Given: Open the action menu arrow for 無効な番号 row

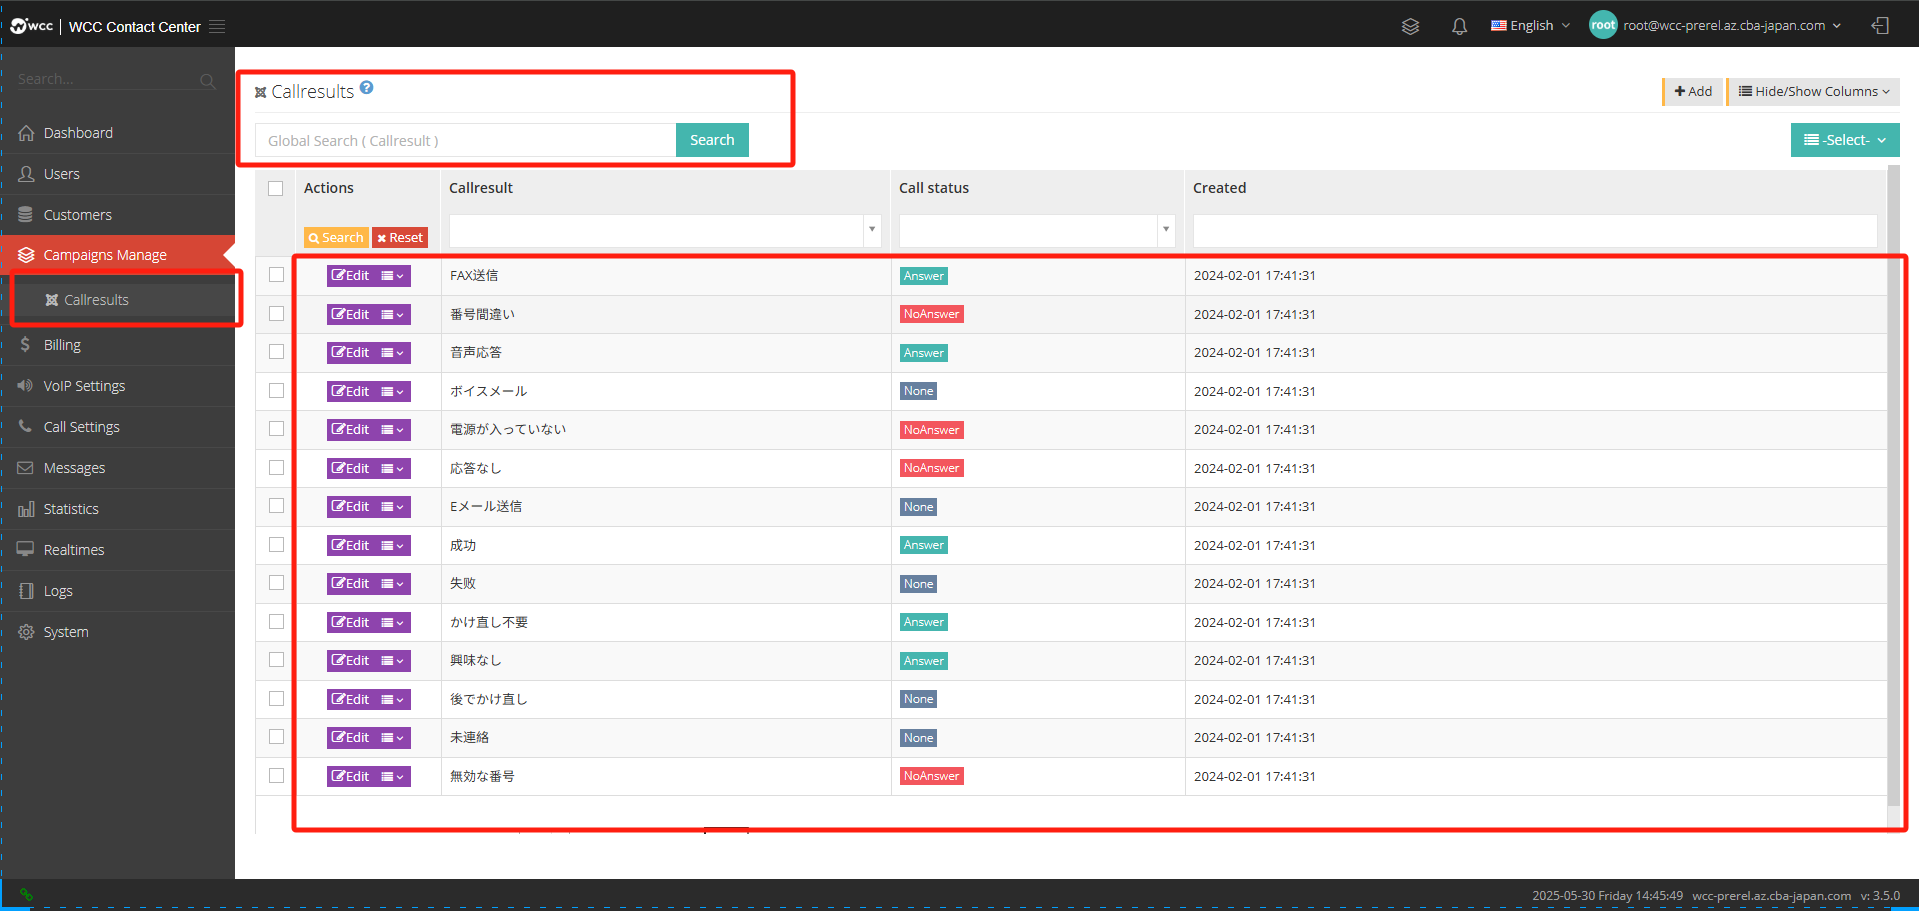Looking at the screenshot, I should coord(393,776).
